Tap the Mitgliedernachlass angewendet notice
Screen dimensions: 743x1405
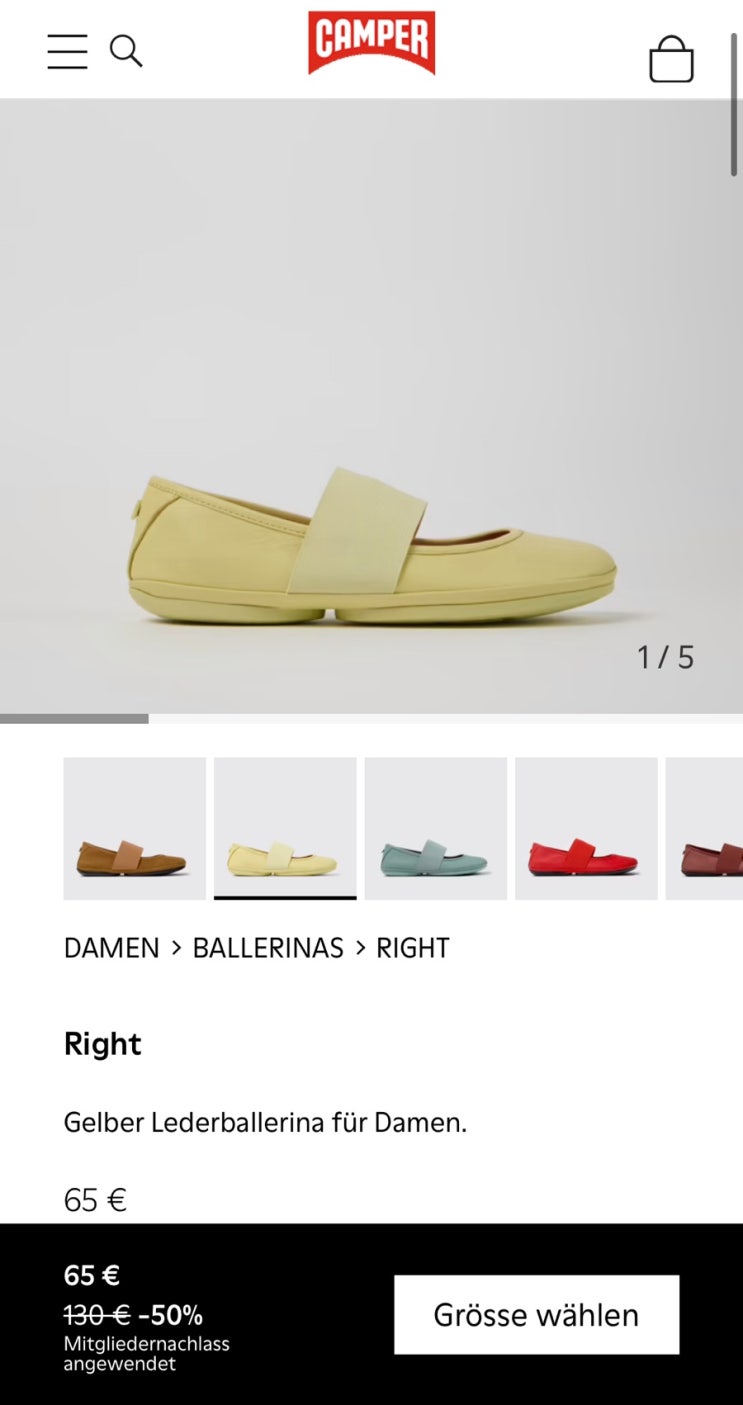click(x=147, y=1354)
